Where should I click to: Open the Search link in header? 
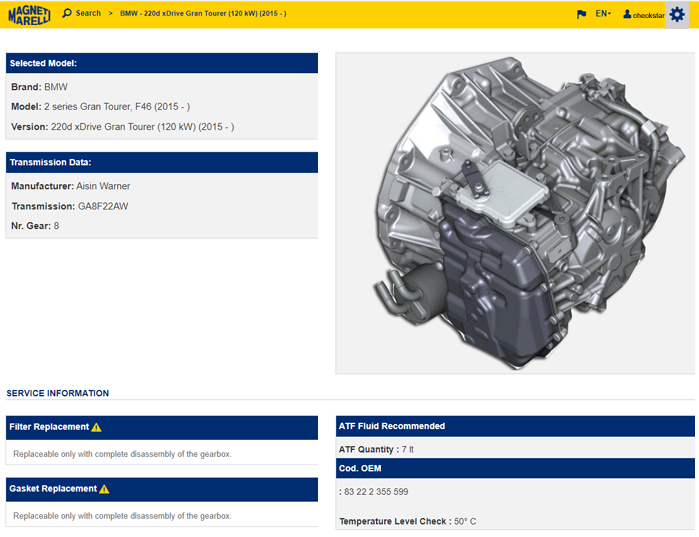coord(88,13)
